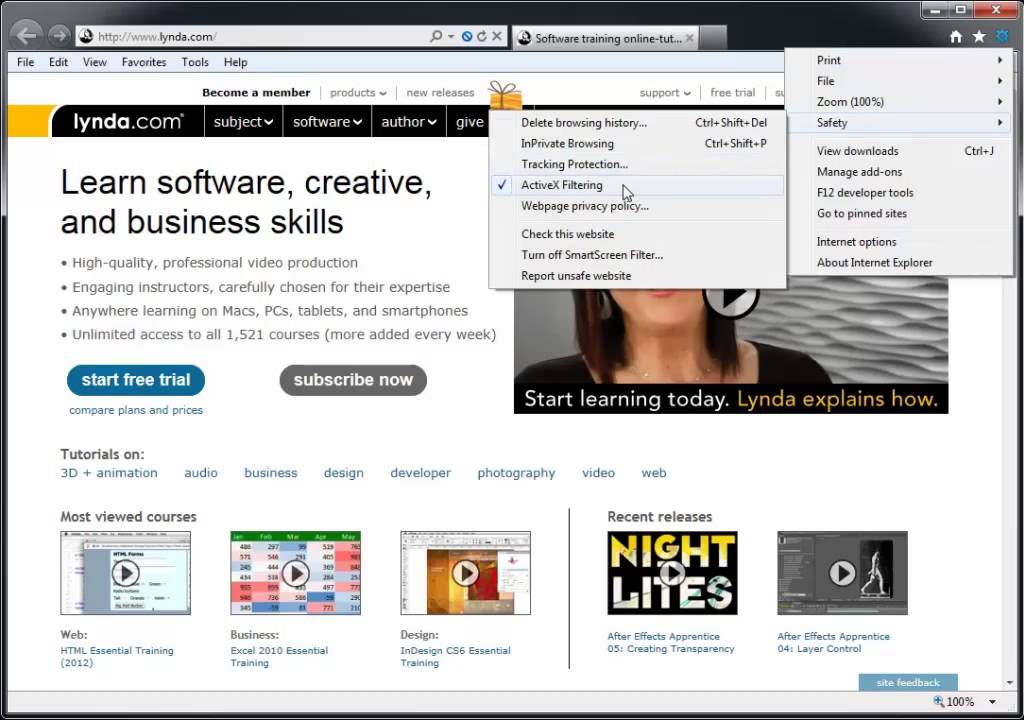Open the Favorites menu
The width and height of the screenshot is (1024, 720).
(x=144, y=62)
